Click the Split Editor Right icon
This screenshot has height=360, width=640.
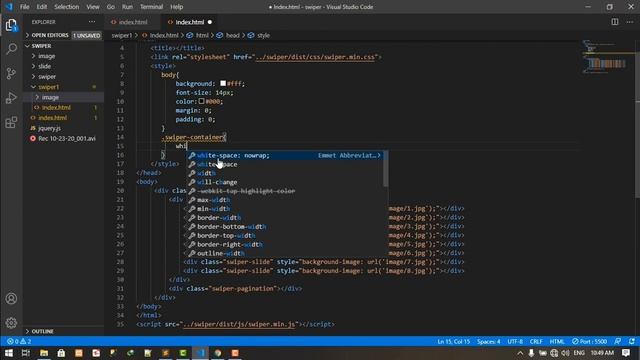[x=614, y=22]
